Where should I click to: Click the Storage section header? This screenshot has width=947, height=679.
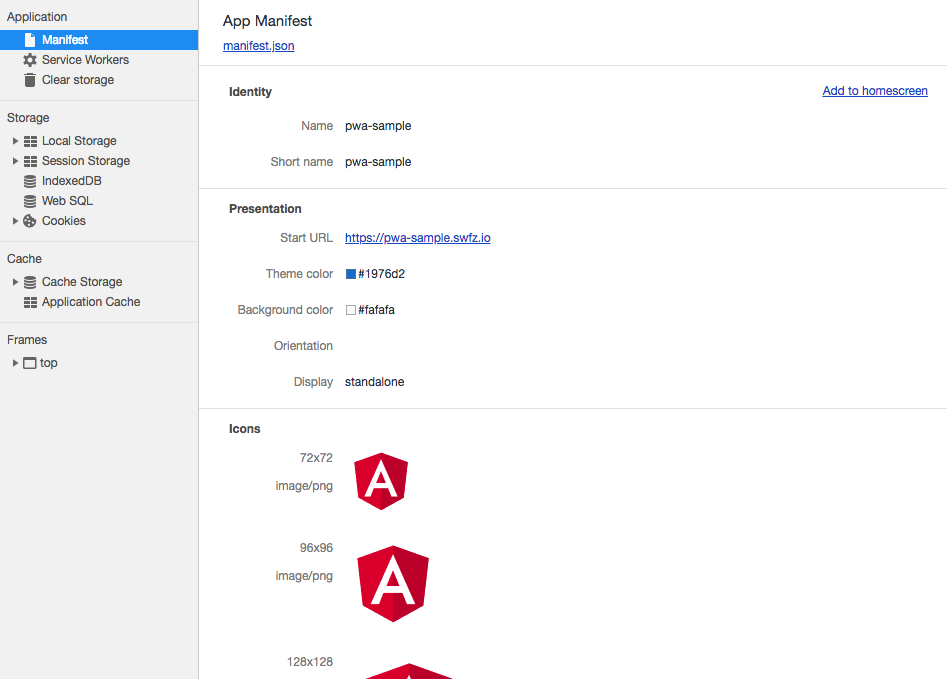point(28,118)
